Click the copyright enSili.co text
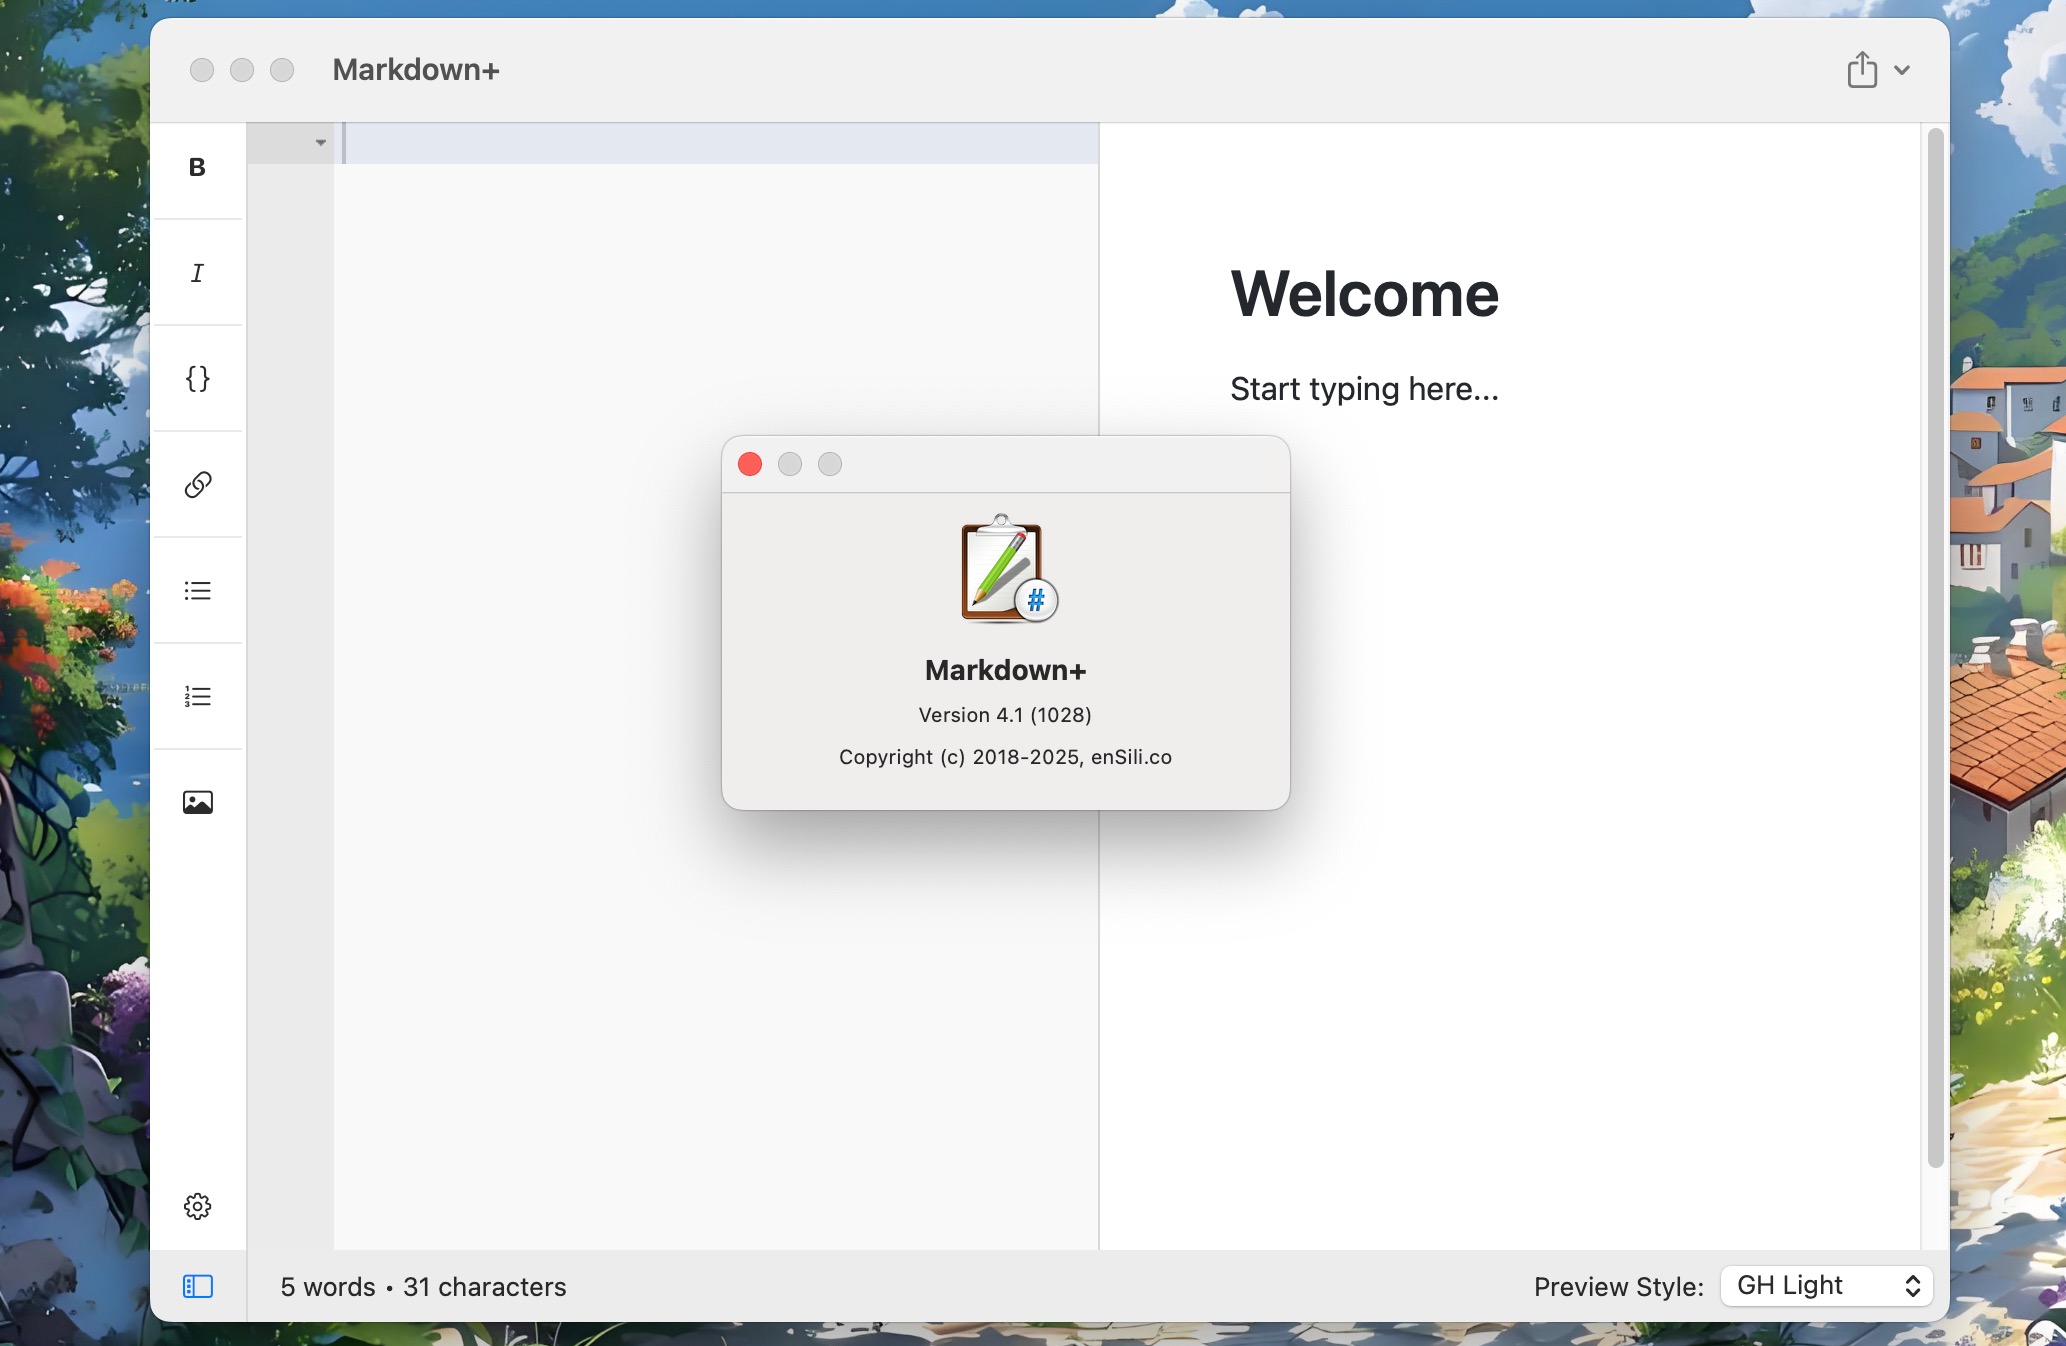This screenshot has width=2066, height=1346. 1005,757
